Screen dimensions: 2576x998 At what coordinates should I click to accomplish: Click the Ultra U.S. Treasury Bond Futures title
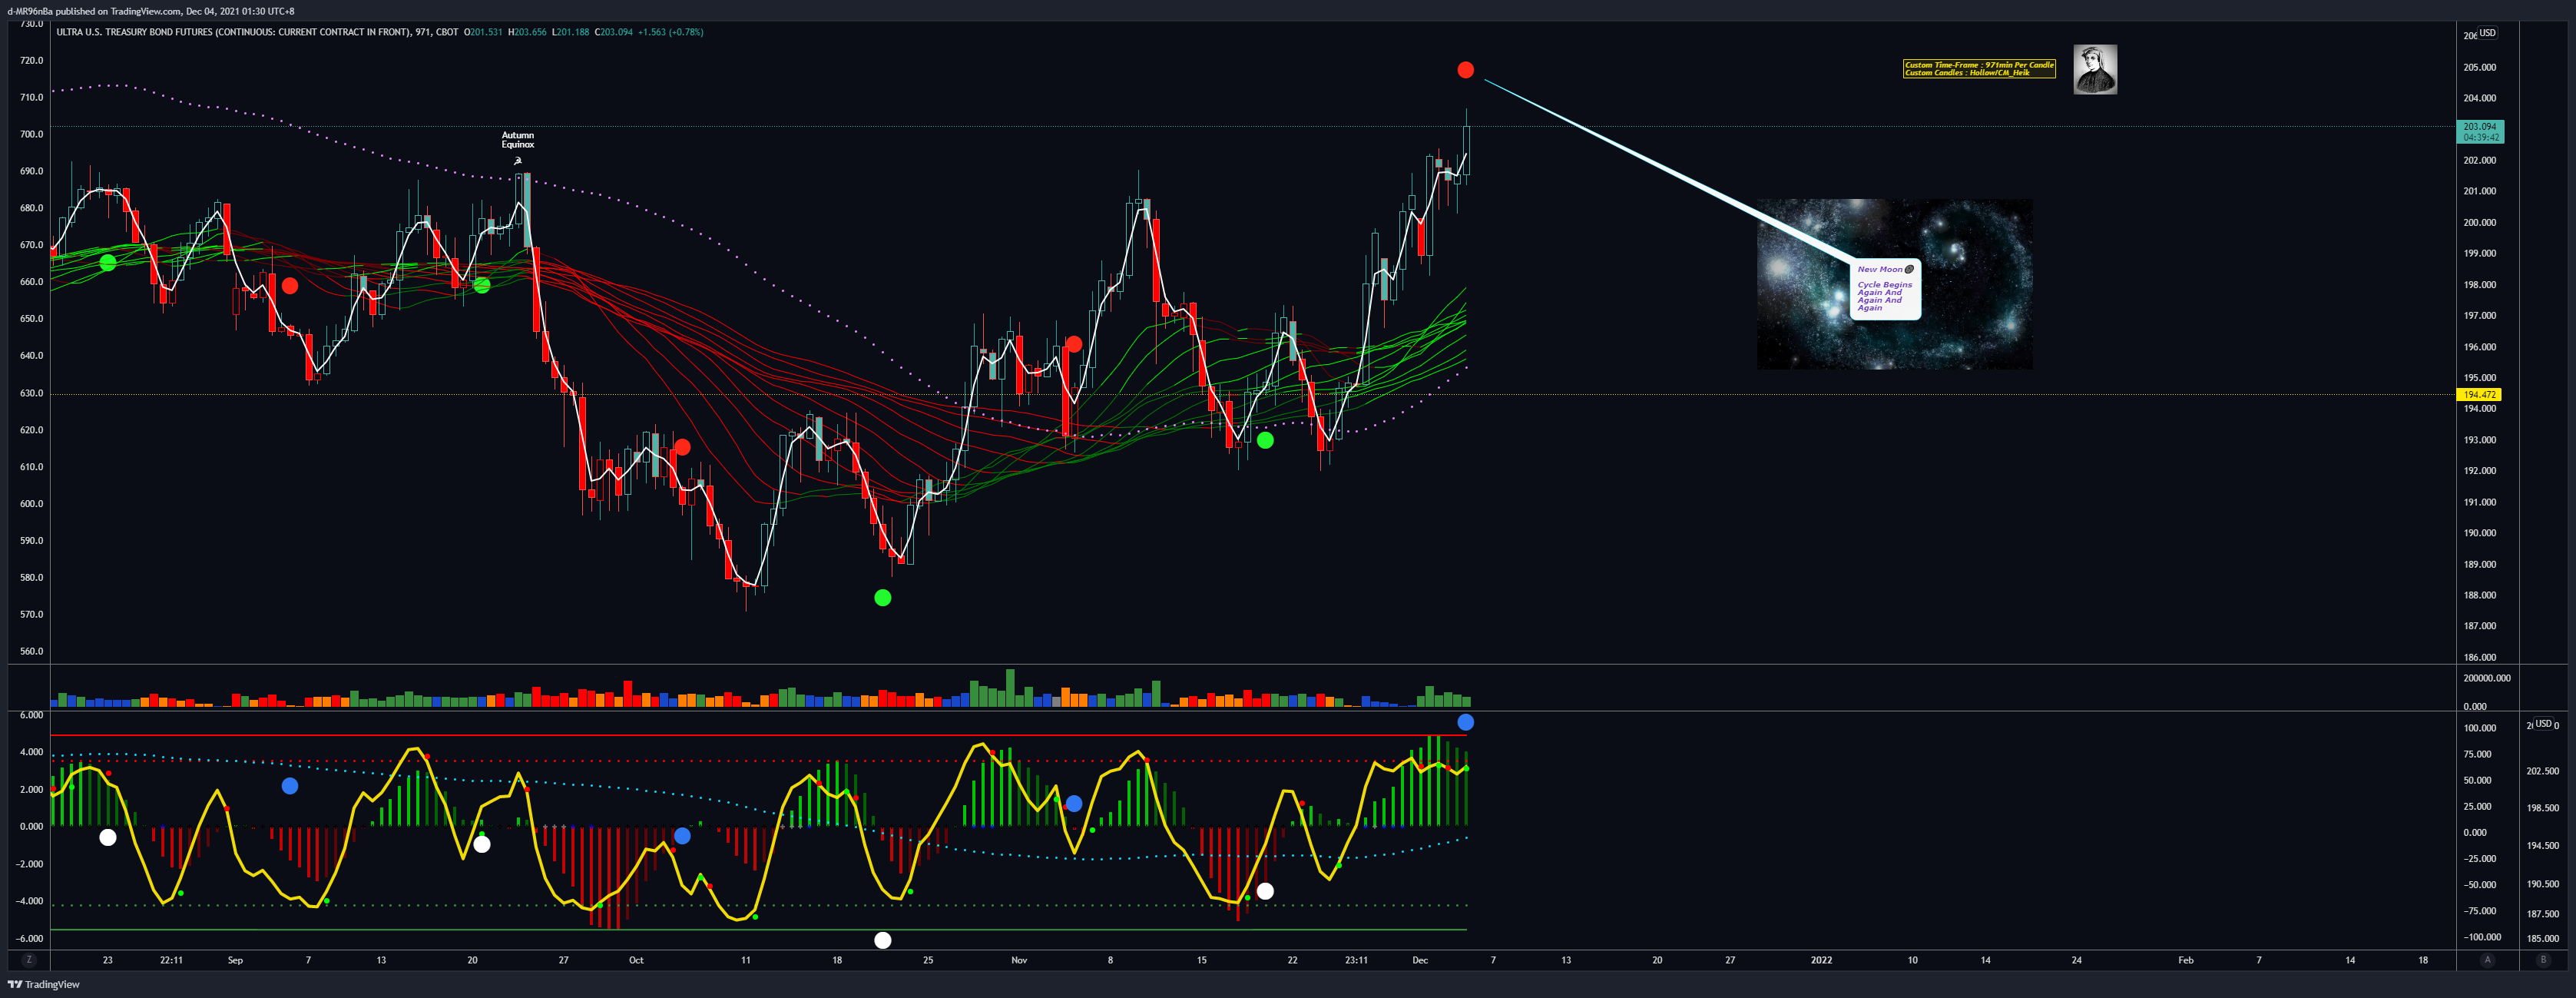click(x=233, y=32)
